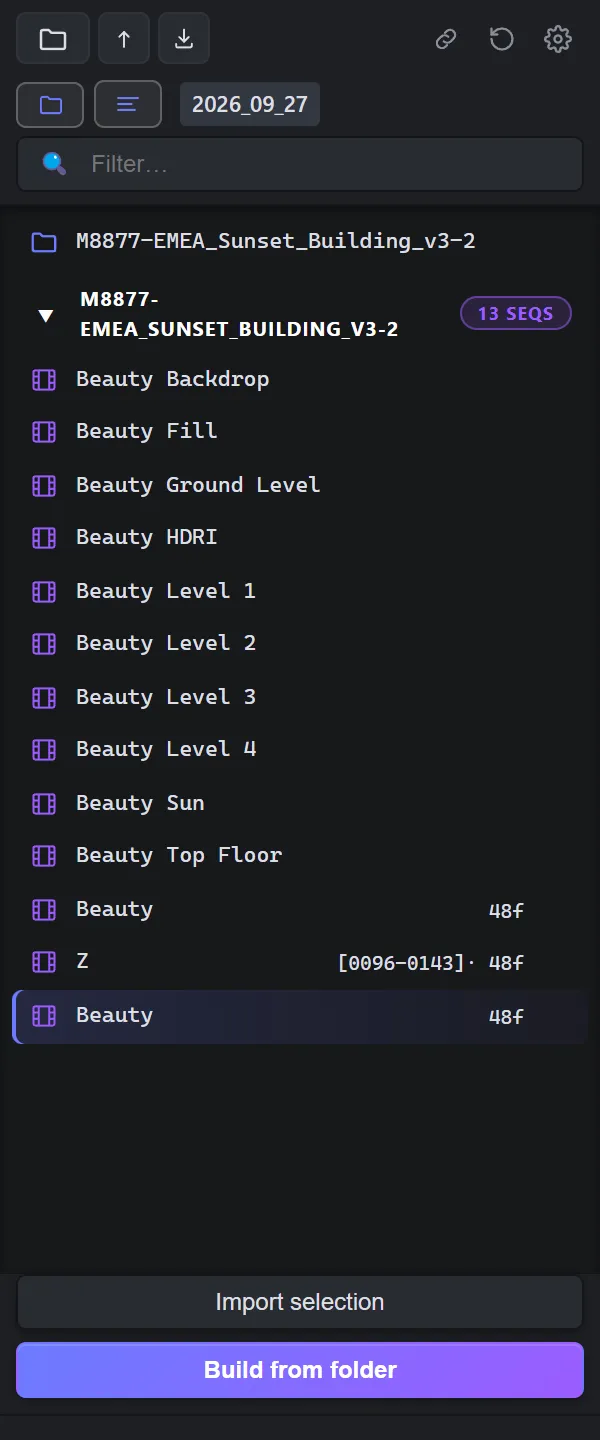Click the Import selection button
600x1440 pixels.
pyautogui.click(x=300, y=1302)
